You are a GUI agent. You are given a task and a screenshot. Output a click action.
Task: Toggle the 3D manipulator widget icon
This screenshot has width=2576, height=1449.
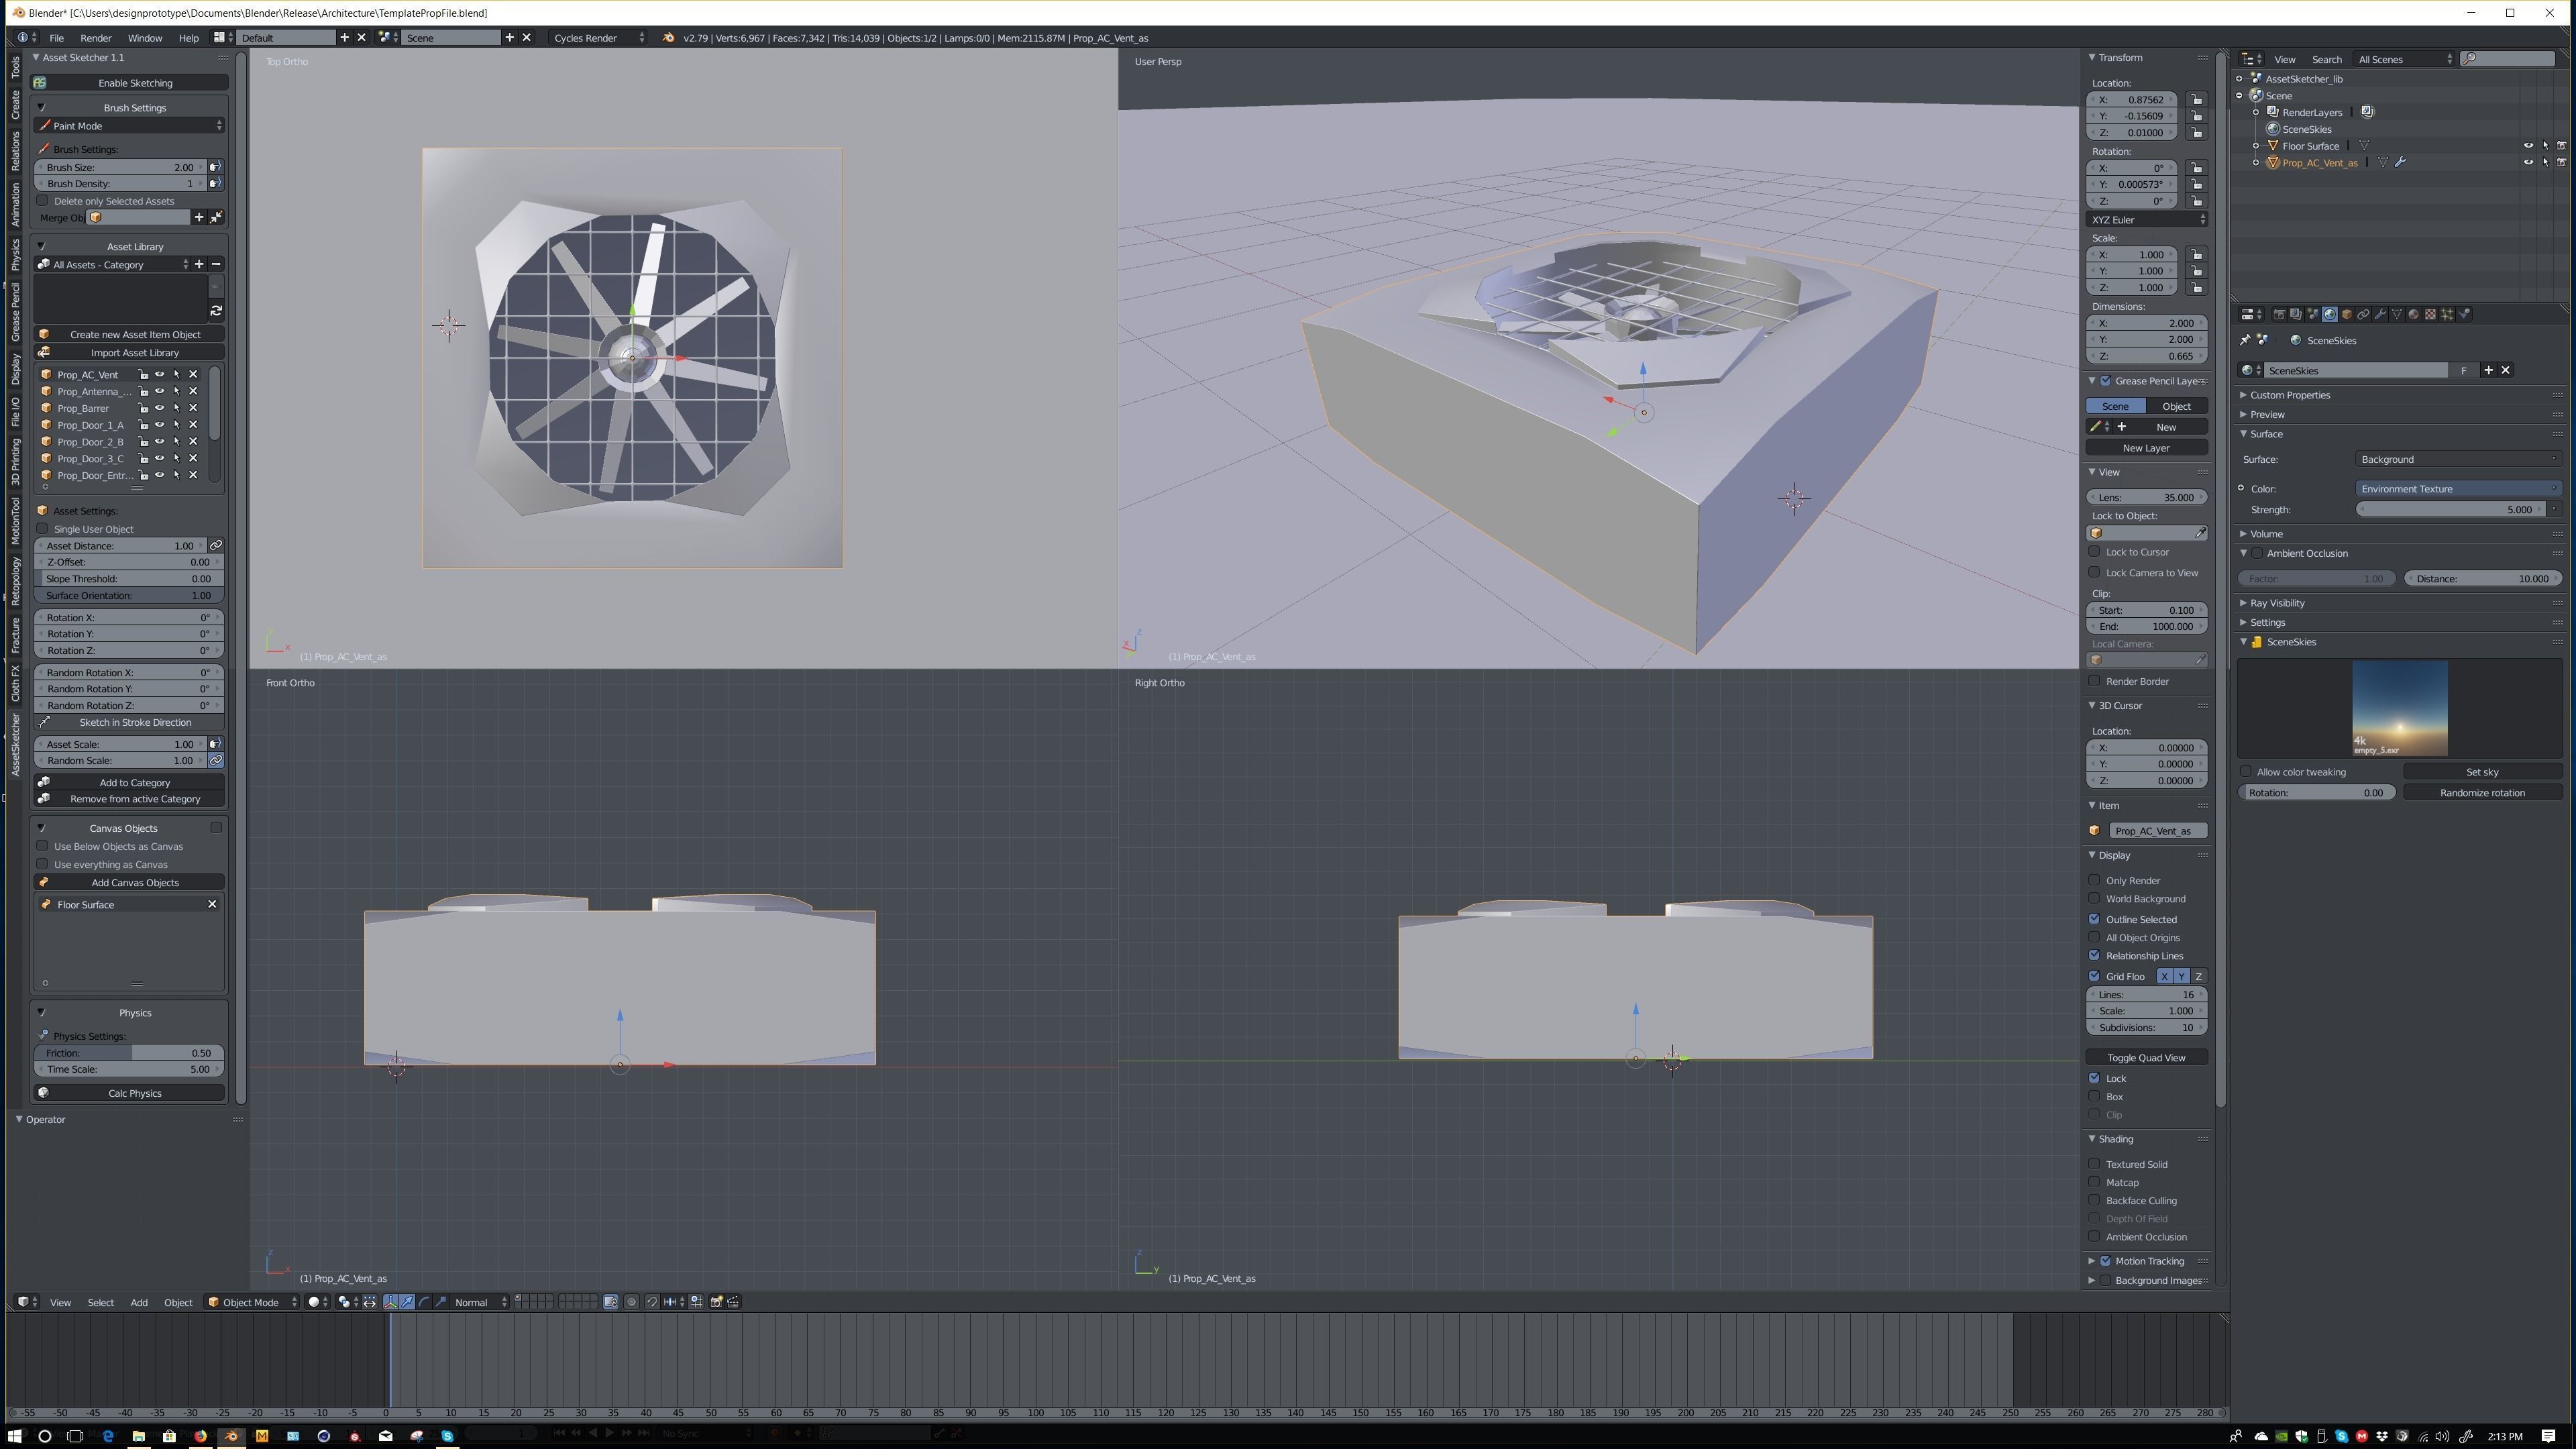[x=391, y=1302]
